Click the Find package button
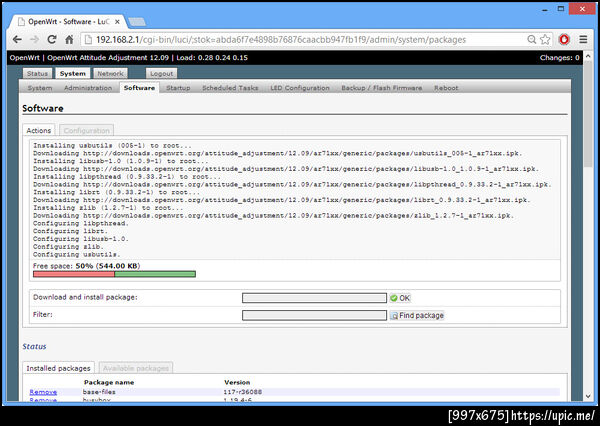 [417, 315]
